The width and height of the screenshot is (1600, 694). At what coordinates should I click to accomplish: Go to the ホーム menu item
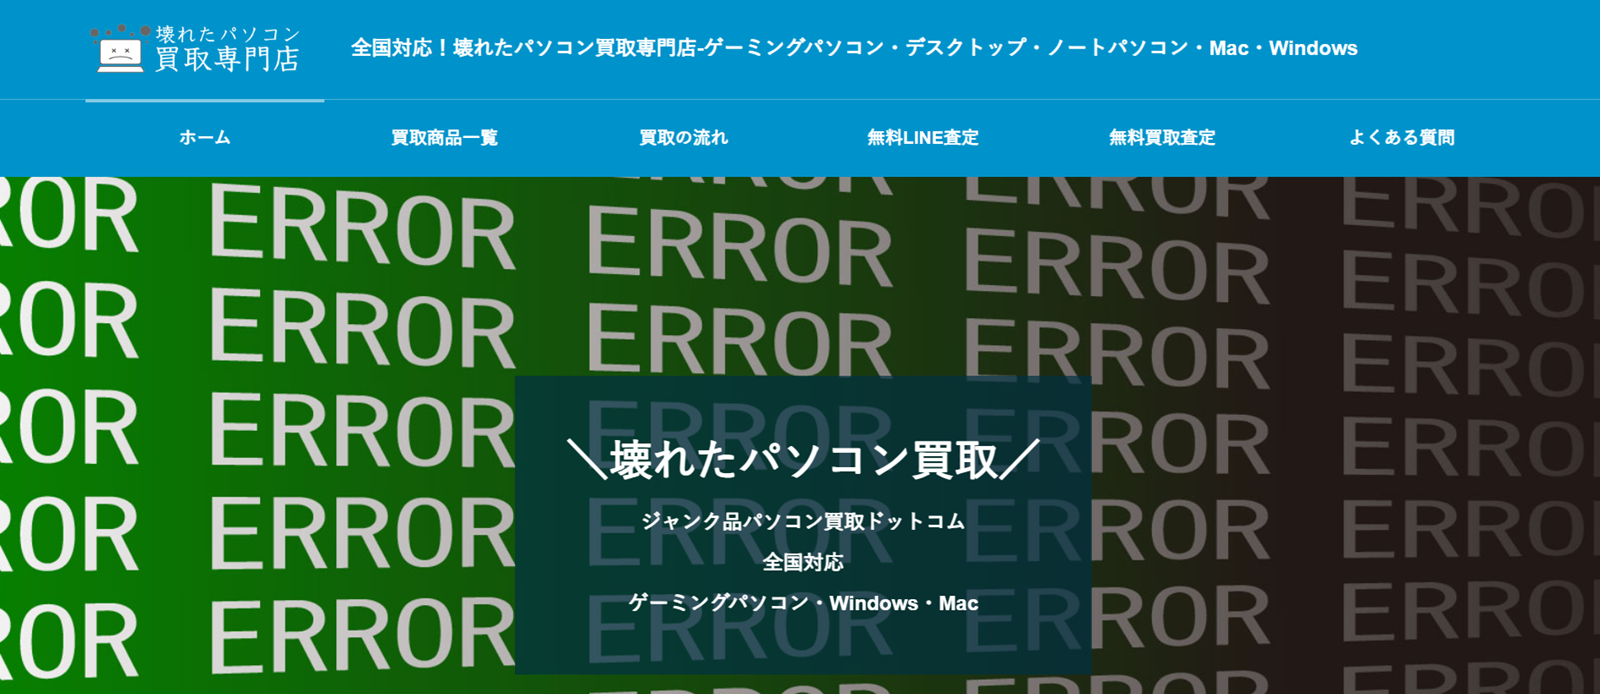(205, 138)
